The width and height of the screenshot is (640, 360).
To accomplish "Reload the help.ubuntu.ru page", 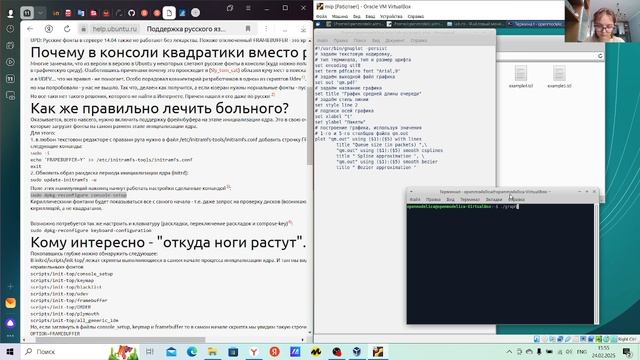I will pos(67,29).
